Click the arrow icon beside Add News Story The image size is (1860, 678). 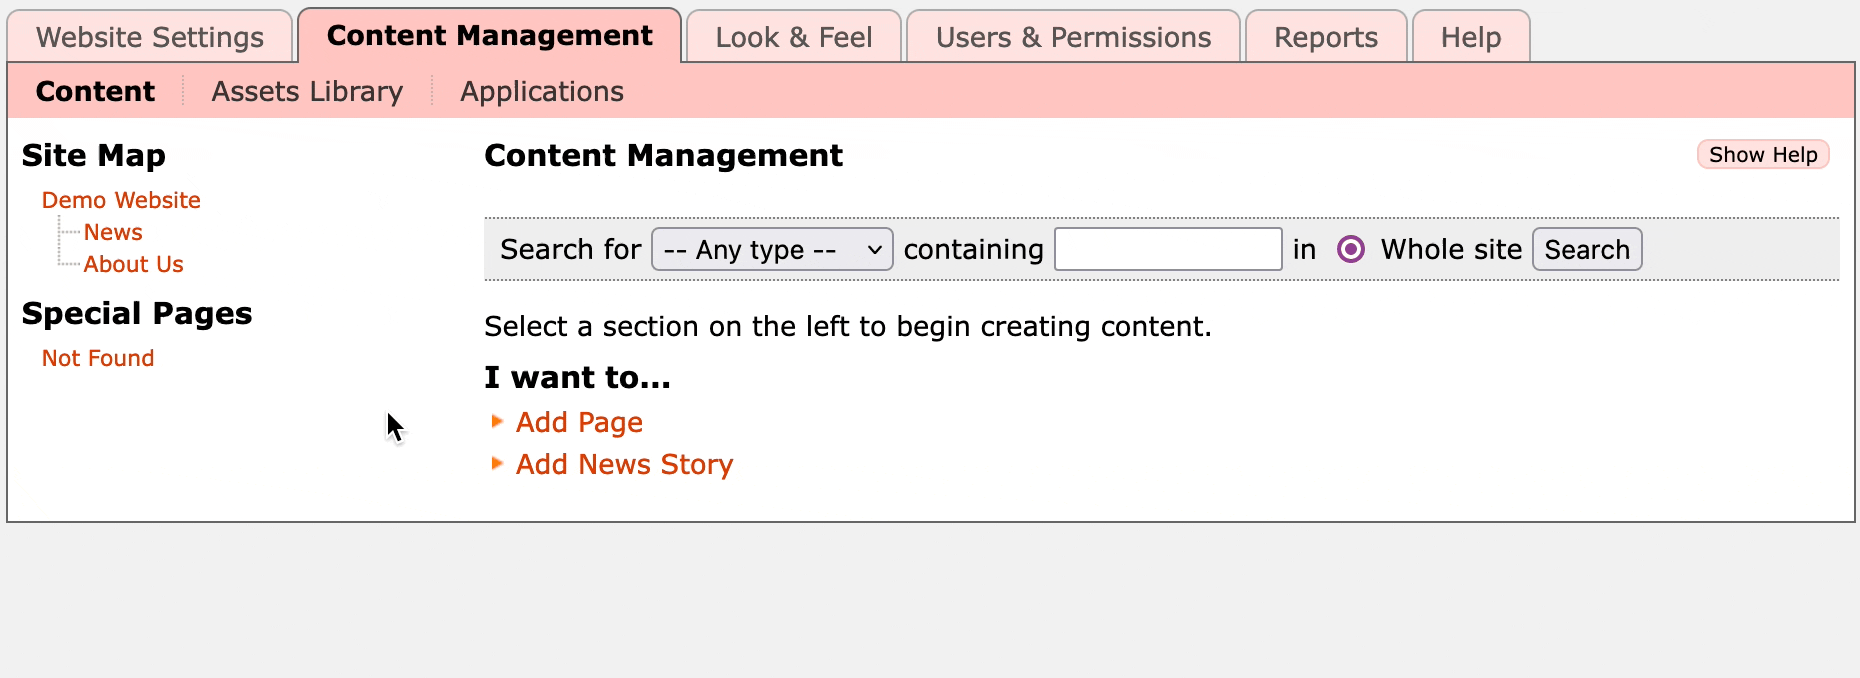pos(497,464)
